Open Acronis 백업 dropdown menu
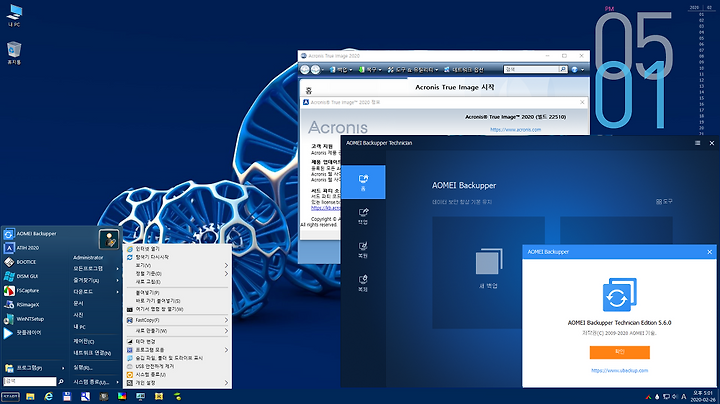This screenshot has width=720, height=404. coord(340,70)
